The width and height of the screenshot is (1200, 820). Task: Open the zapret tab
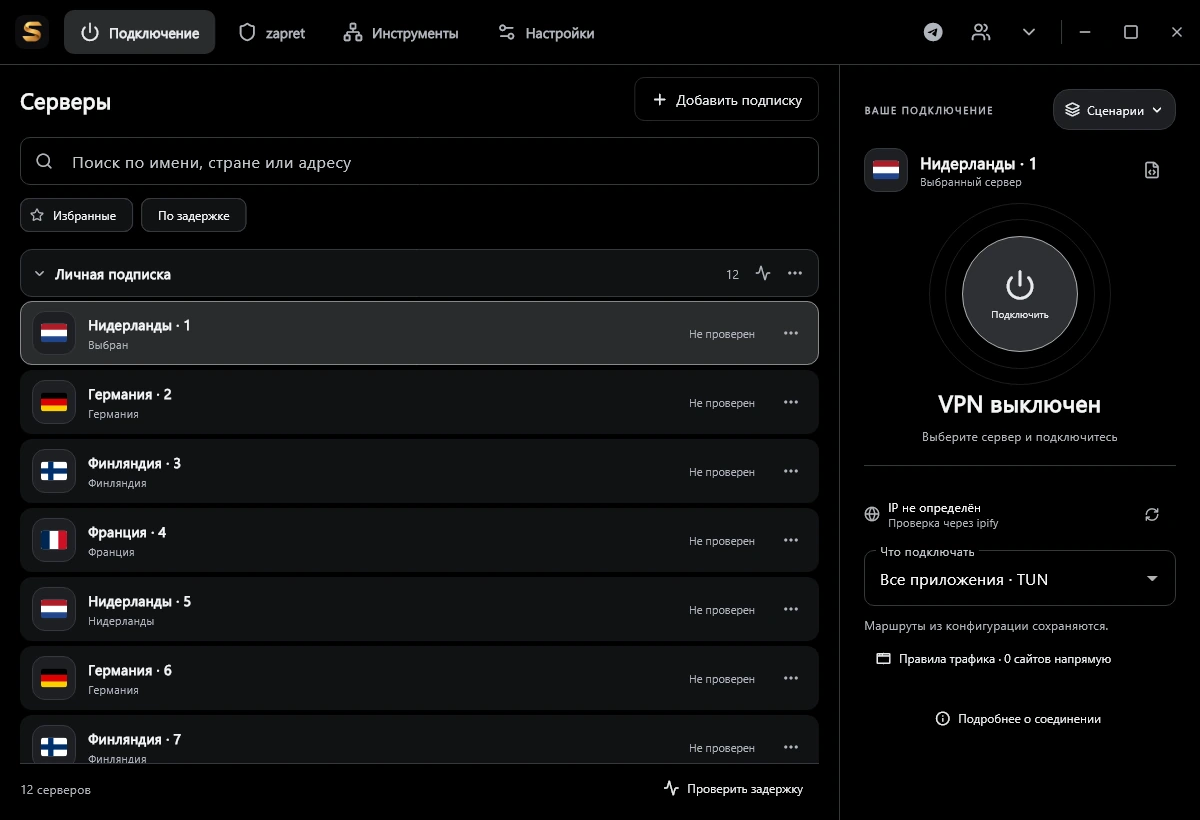(272, 32)
